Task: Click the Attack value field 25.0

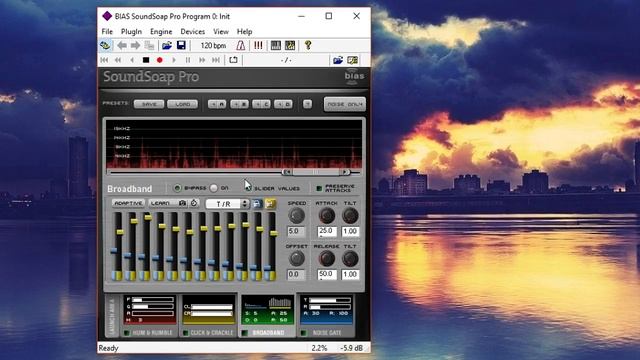Action: point(327,231)
